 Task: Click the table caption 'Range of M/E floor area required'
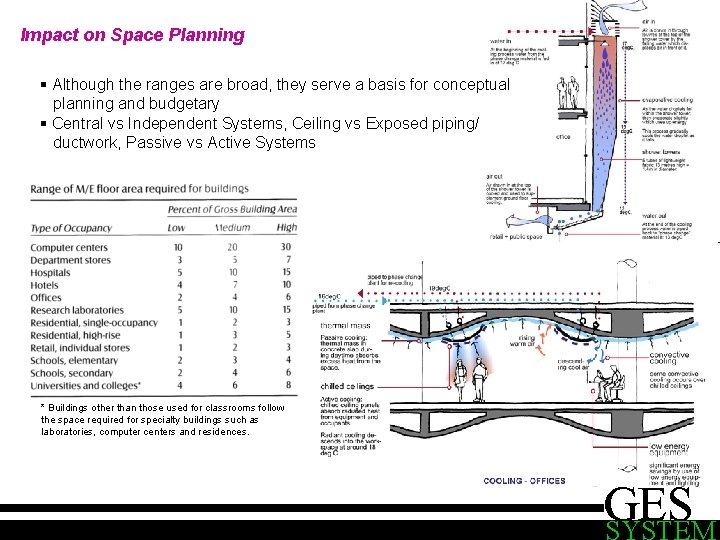click(139, 189)
